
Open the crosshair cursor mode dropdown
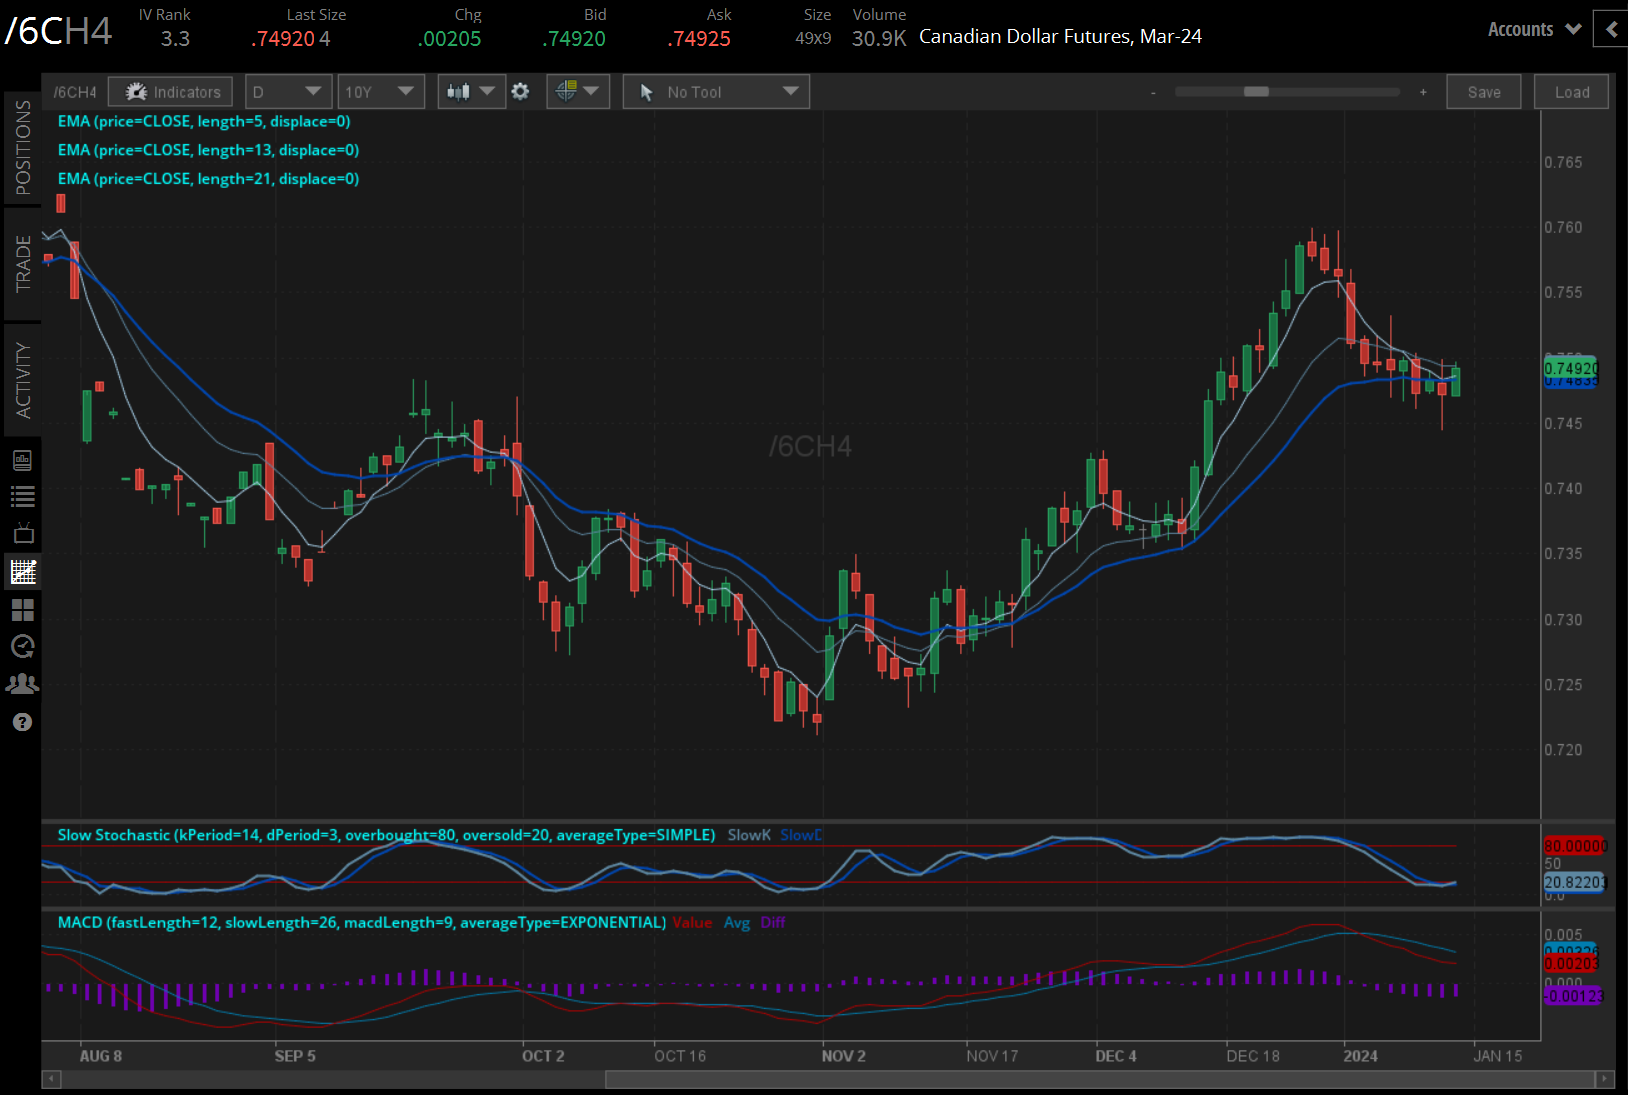click(x=577, y=92)
